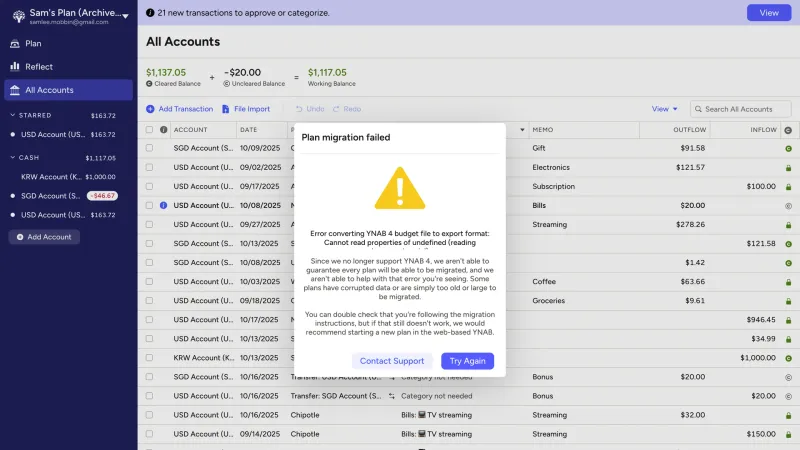
Task: Check the box for the 09/14/2025 Chipotle row
Action: pyautogui.click(x=149, y=434)
